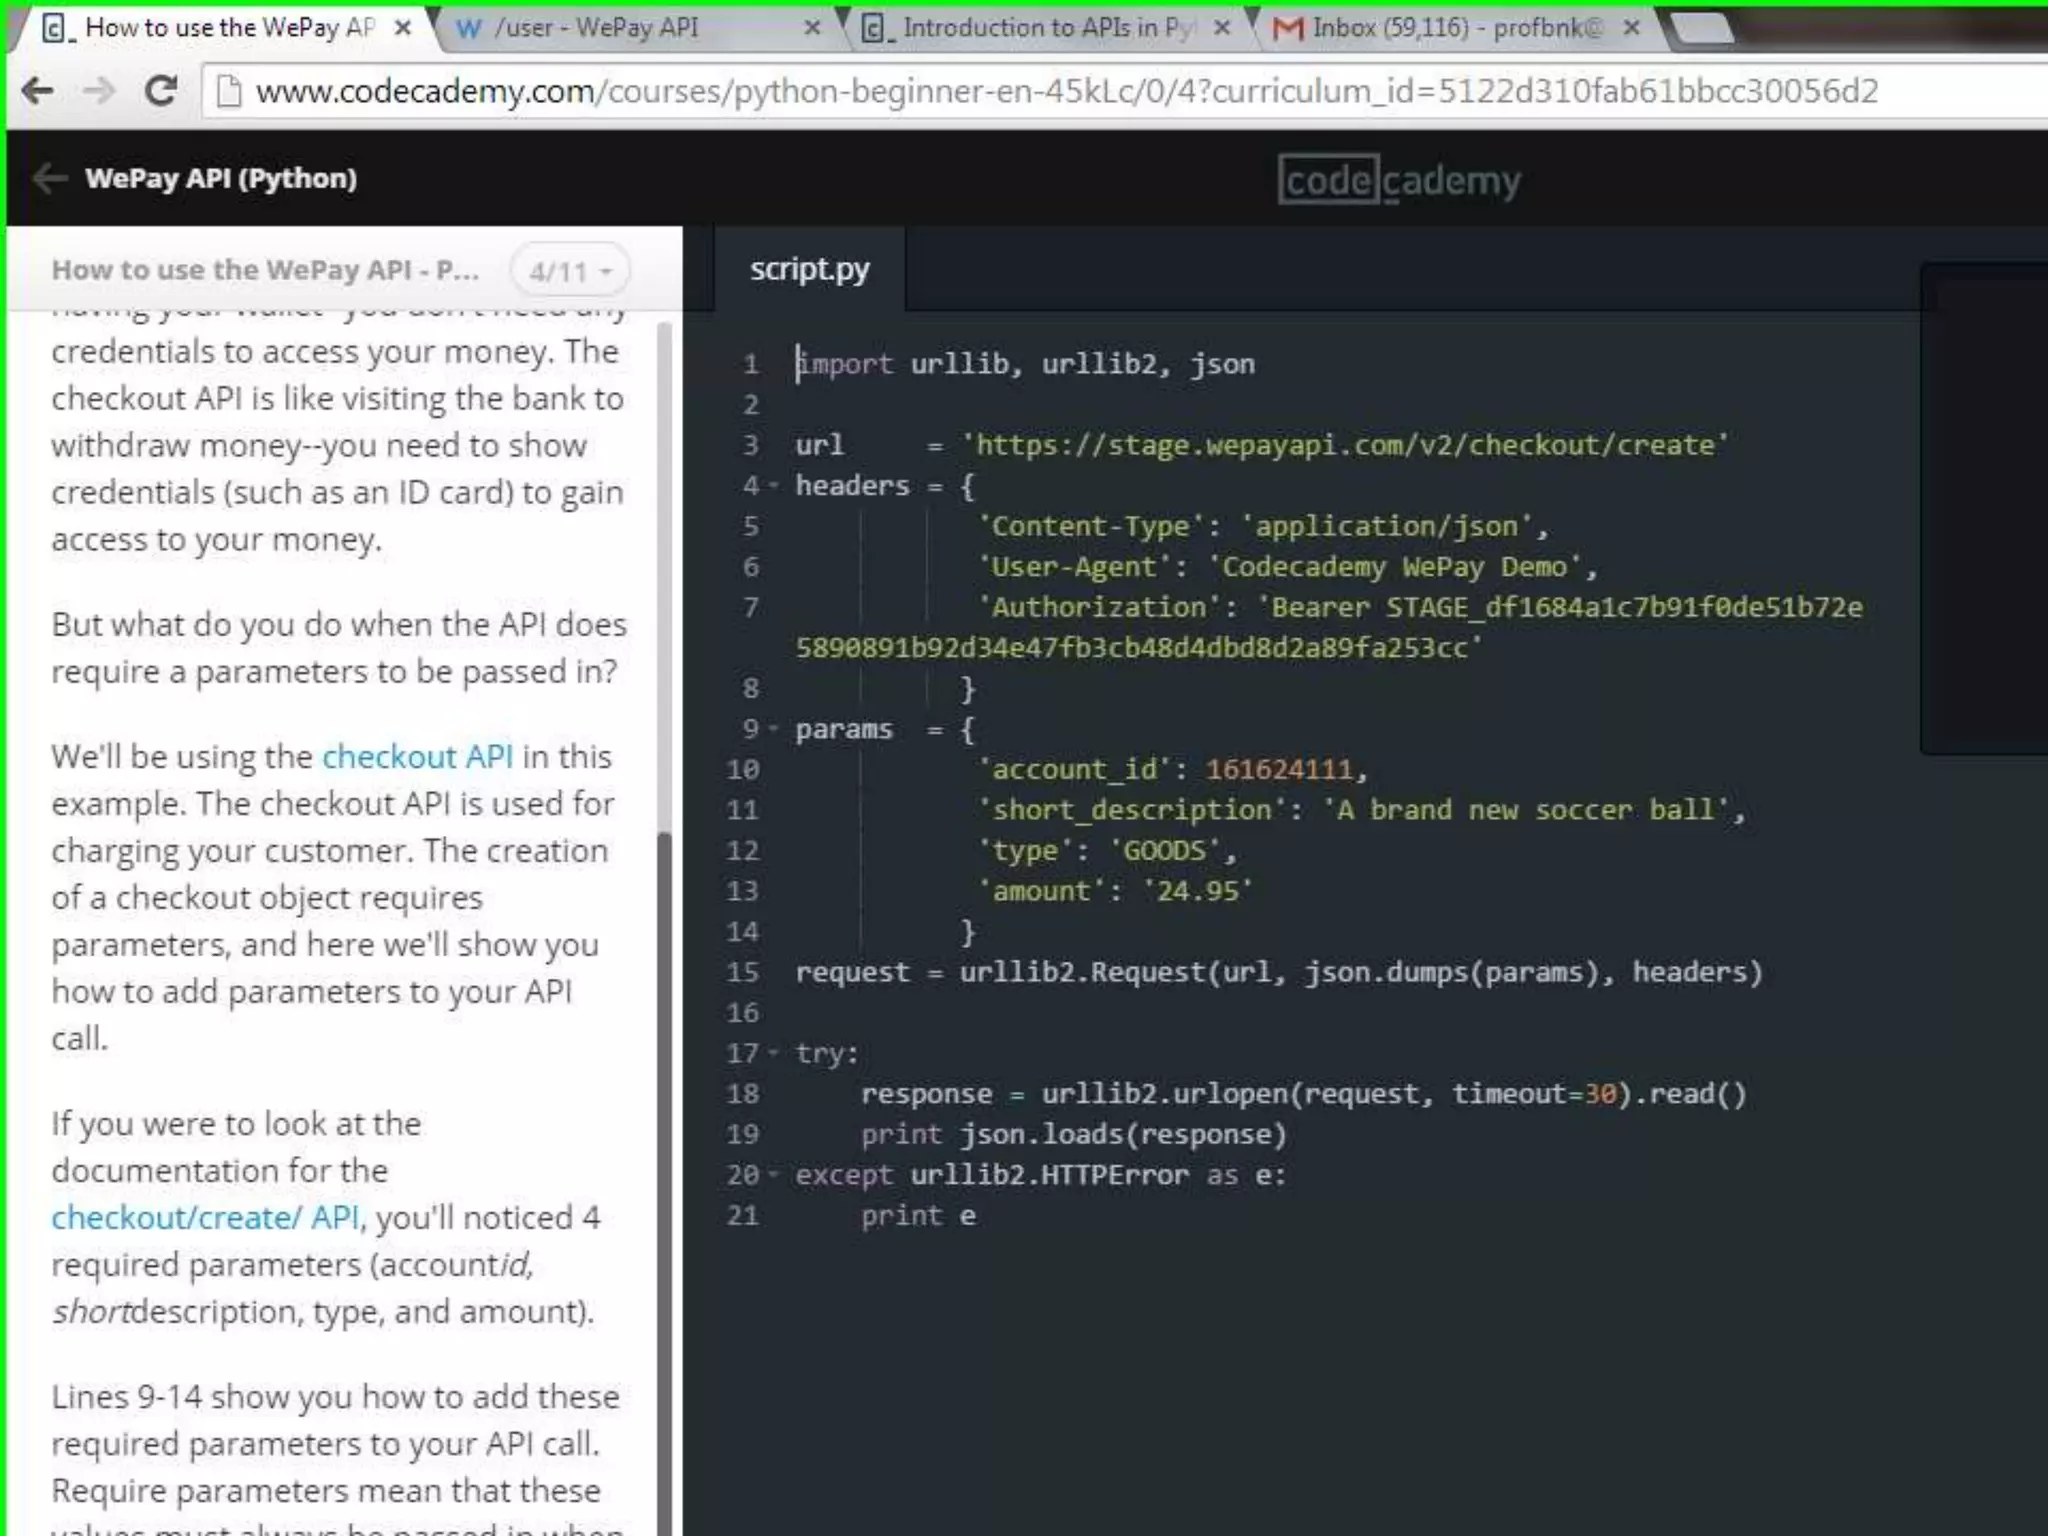Image resolution: width=2048 pixels, height=1536 pixels.
Task: Open a new browser tab
Action: point(1703,28)
